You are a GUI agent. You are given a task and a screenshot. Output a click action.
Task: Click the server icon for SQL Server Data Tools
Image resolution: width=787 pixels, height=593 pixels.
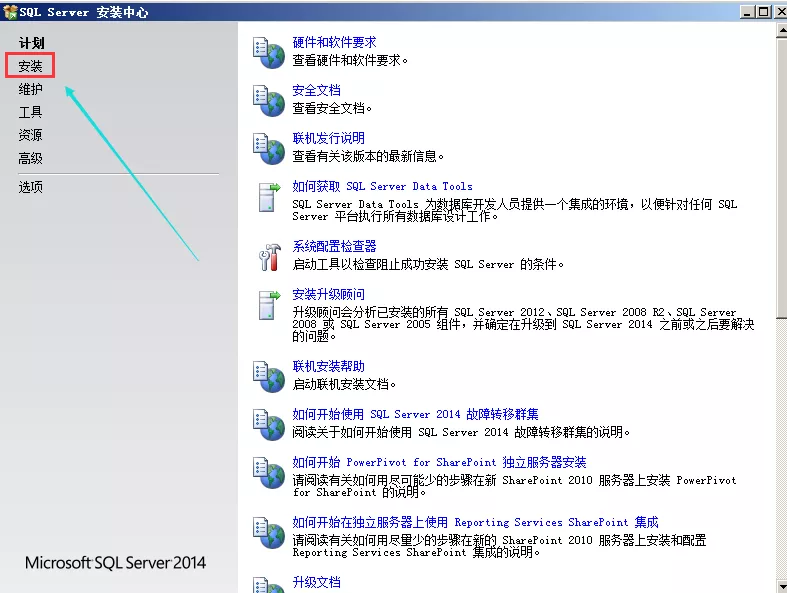click(x=270, y=197)
